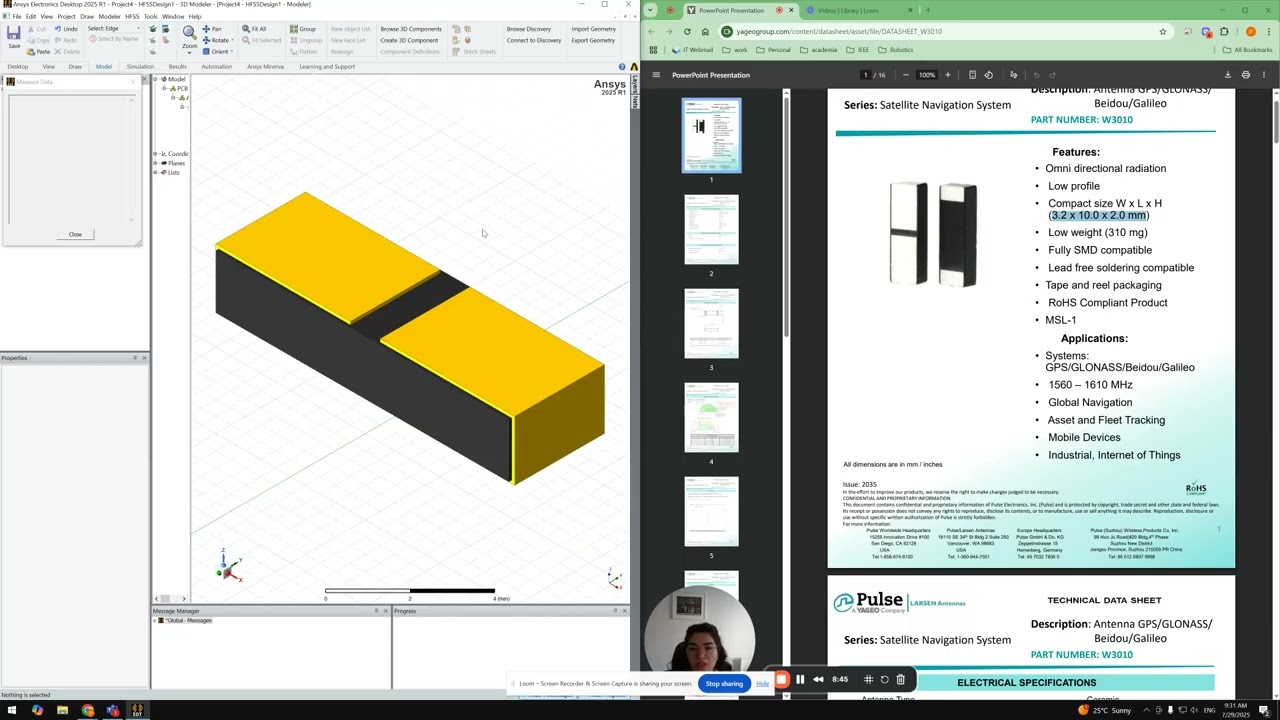Image resolution: width=1280 pixels, height=720 pixels.
Task: Open the HFSS menu
Action: point(132,16)
